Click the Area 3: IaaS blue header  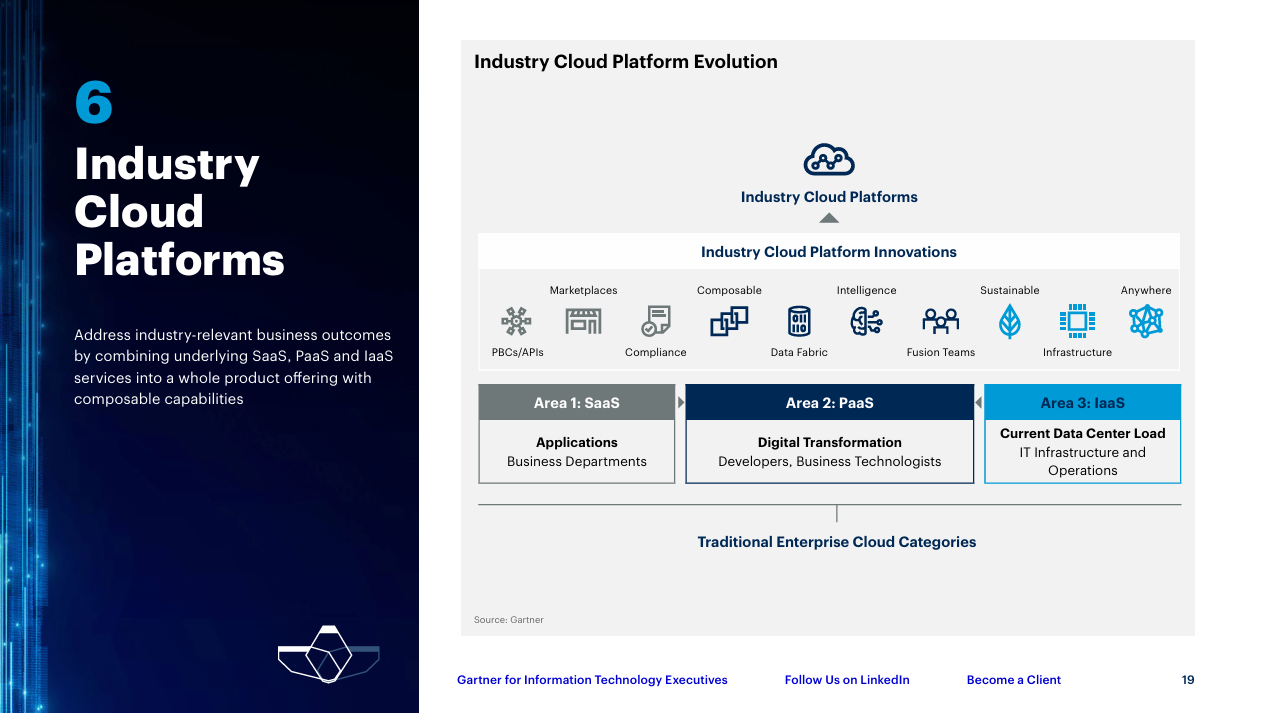tap(1082, 403)
